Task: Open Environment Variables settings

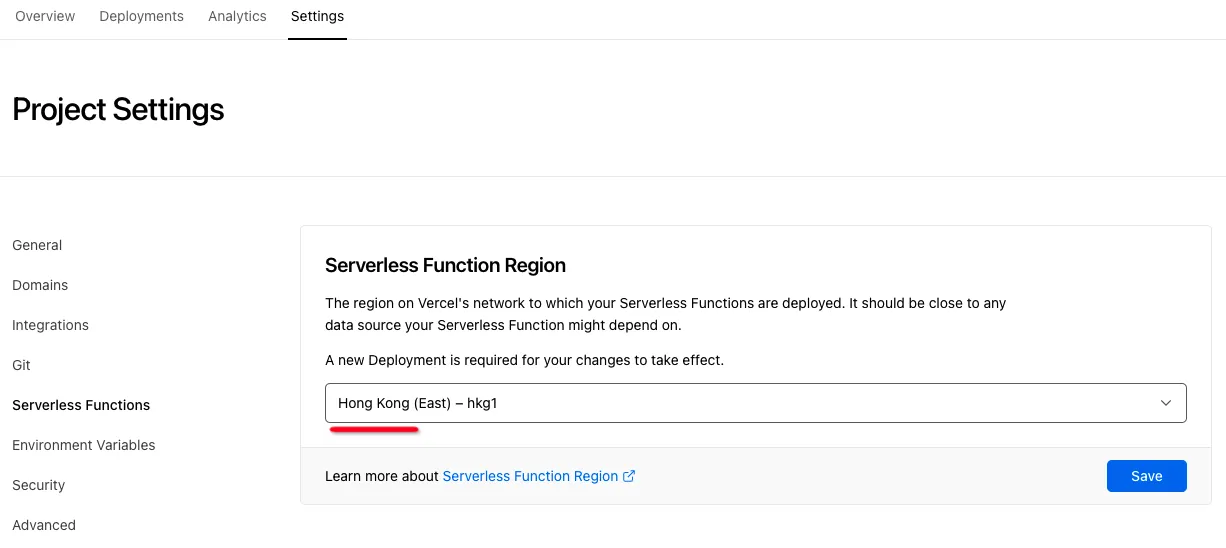Action: click(x=84, y=445)
